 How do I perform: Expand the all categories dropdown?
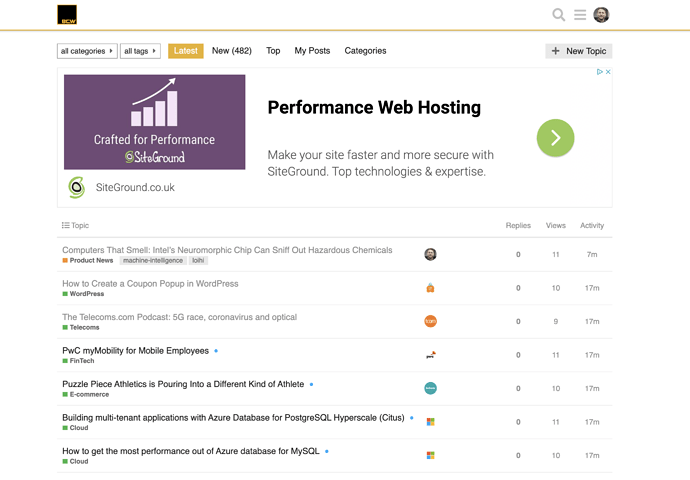[87, 51]
